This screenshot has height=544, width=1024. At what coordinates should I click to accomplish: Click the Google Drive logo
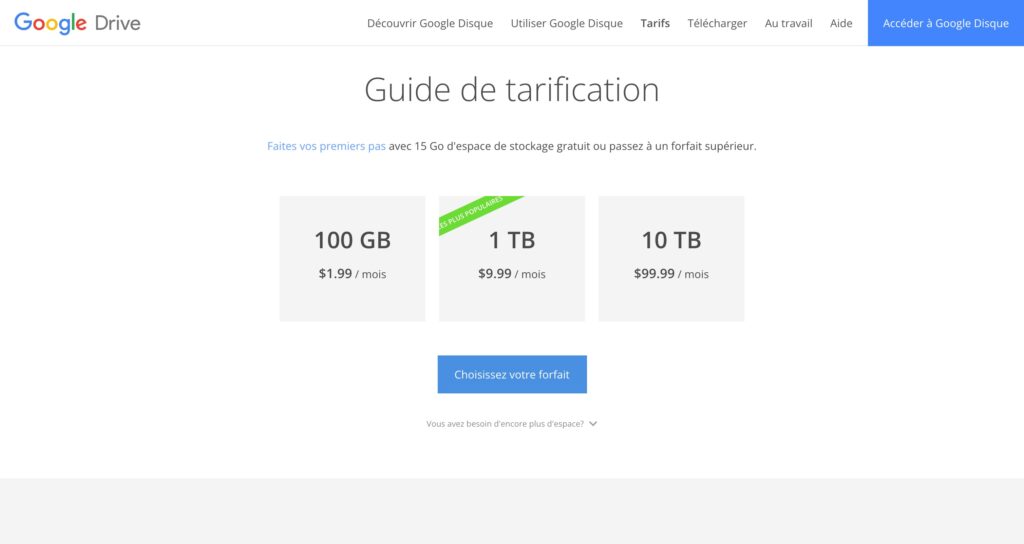[x=77, y=23]
